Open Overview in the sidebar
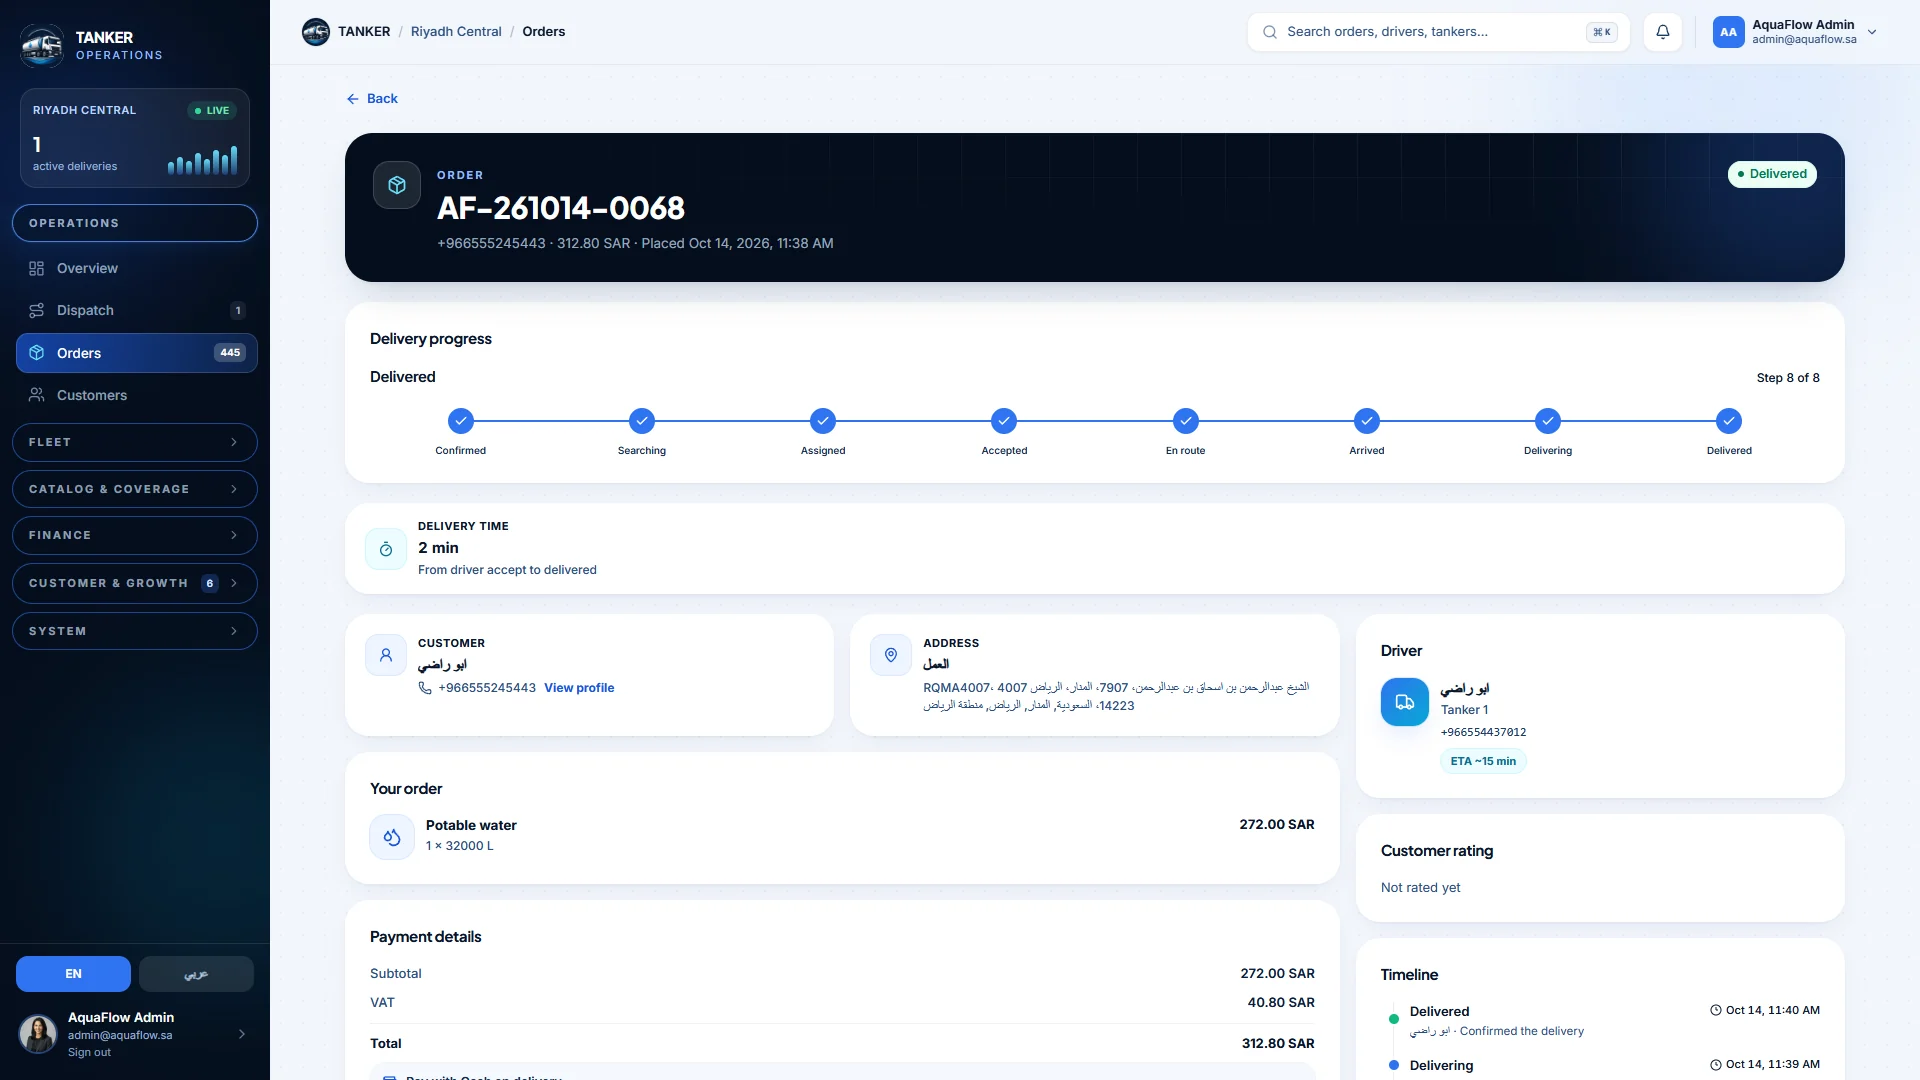This screenshot has width=1920, height=1080. [x=136, y=268]
